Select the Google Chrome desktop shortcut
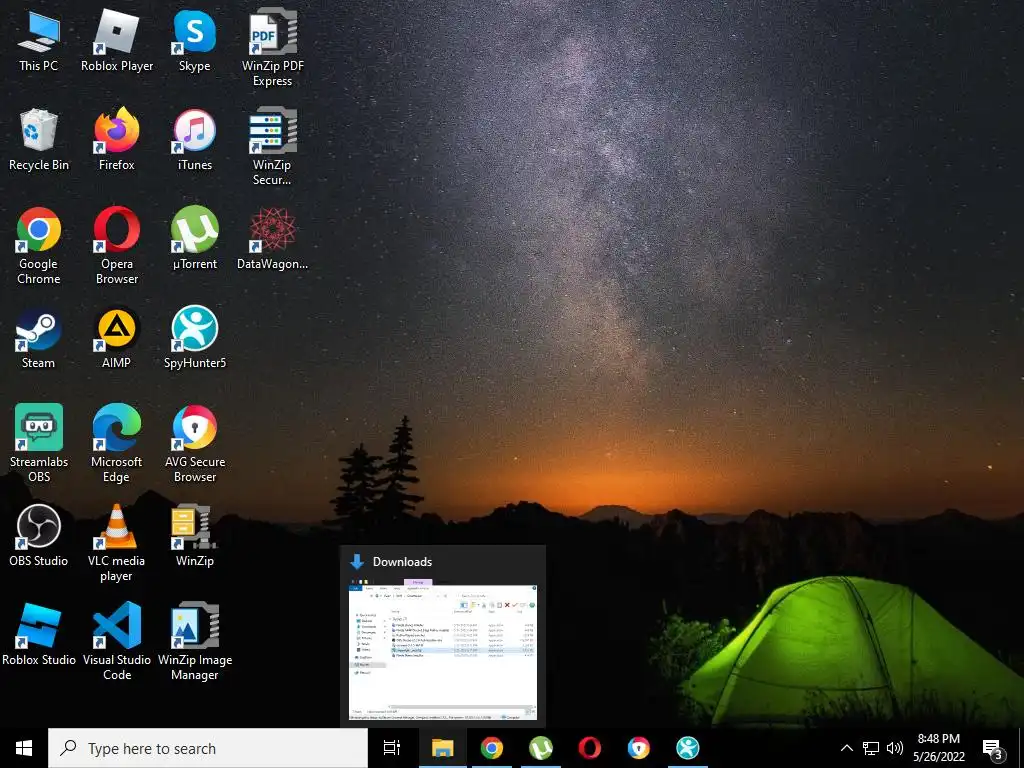 point(39,246)
